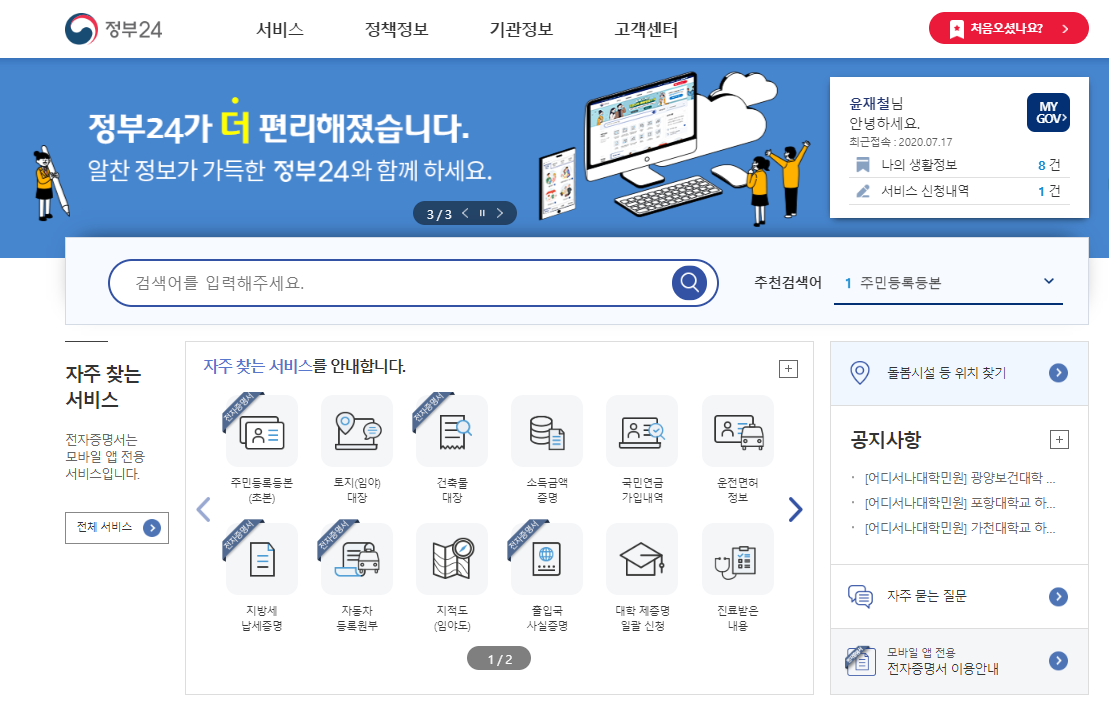Click the bookmark icon next to 나의 생활정보
Screen dimensions: 1109x702
[x=862, y=165]
